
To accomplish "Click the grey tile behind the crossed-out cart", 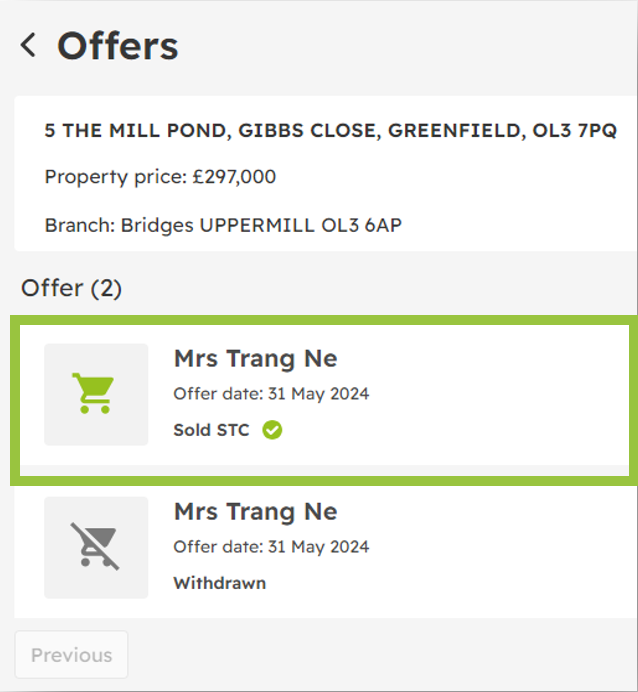I will point(96,548).
